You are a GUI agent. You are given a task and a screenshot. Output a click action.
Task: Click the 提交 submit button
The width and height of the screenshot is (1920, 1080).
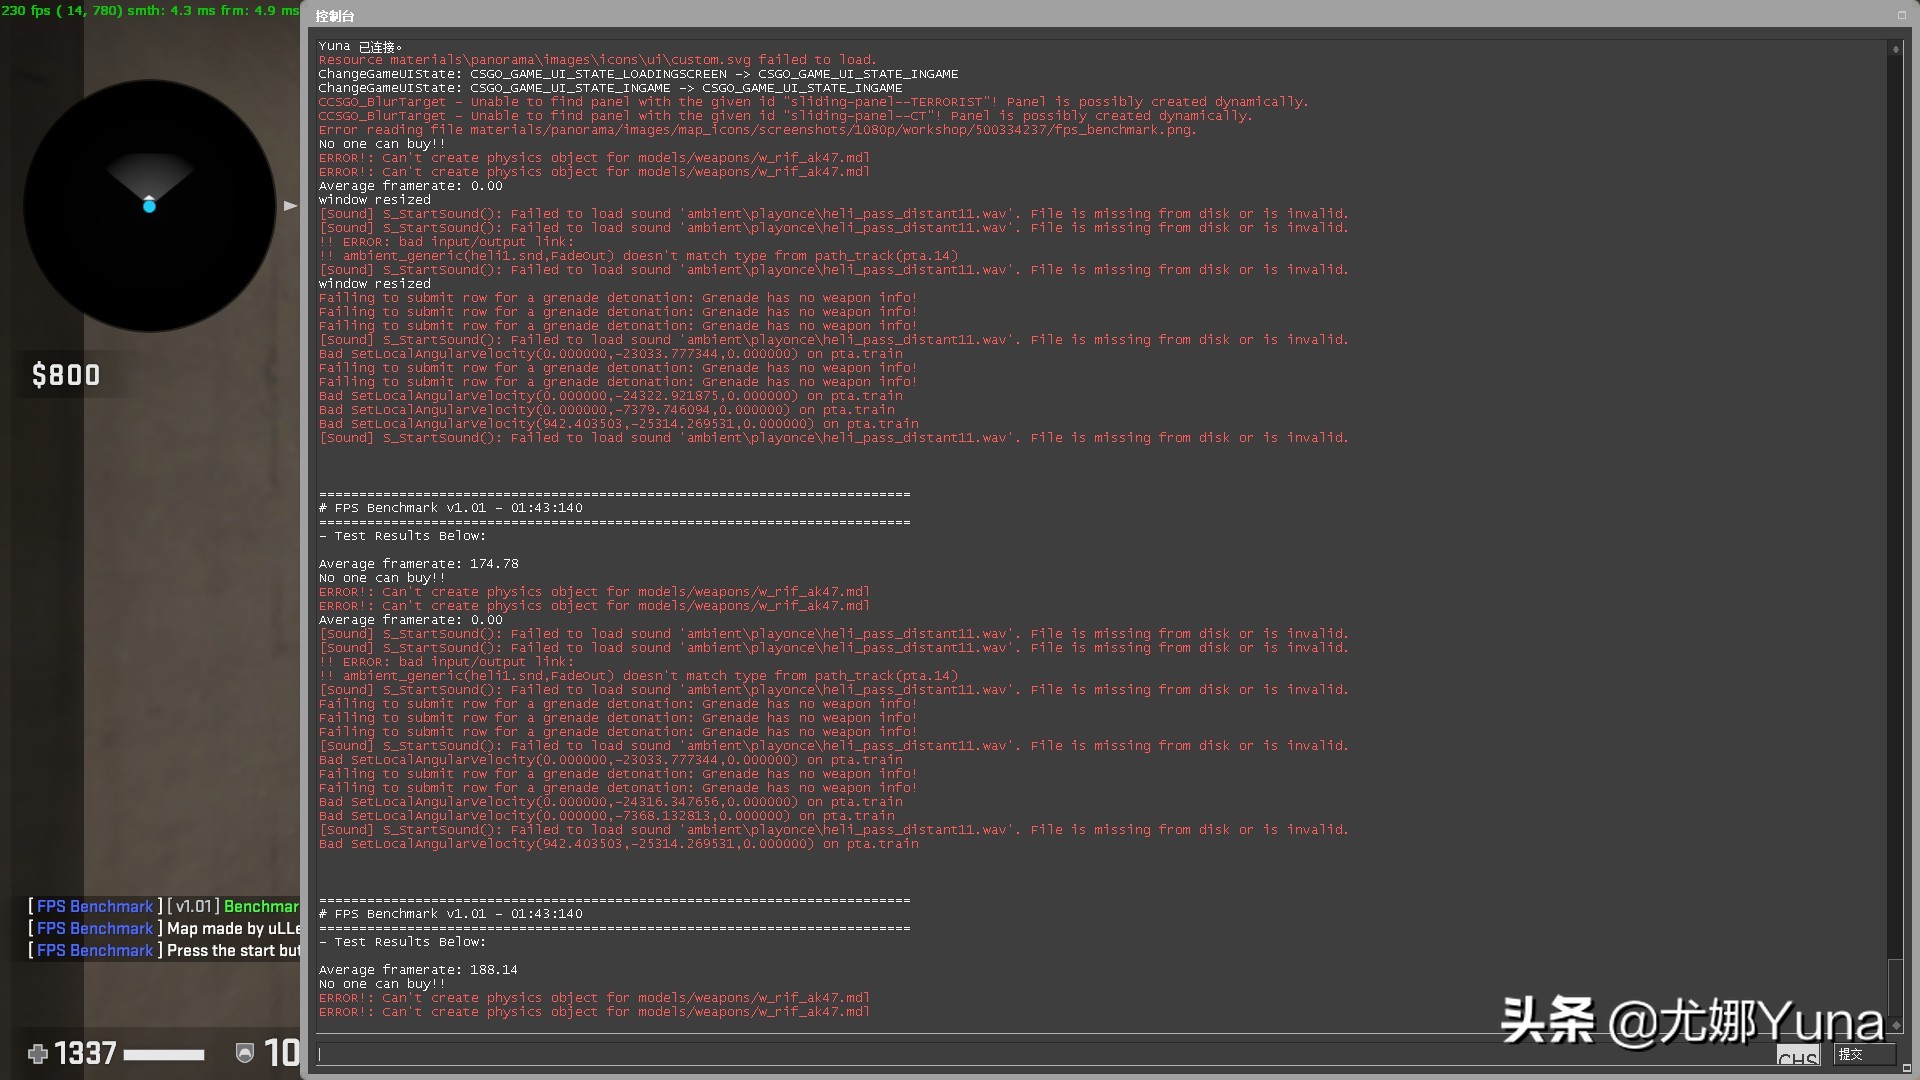(1864, 1054)
